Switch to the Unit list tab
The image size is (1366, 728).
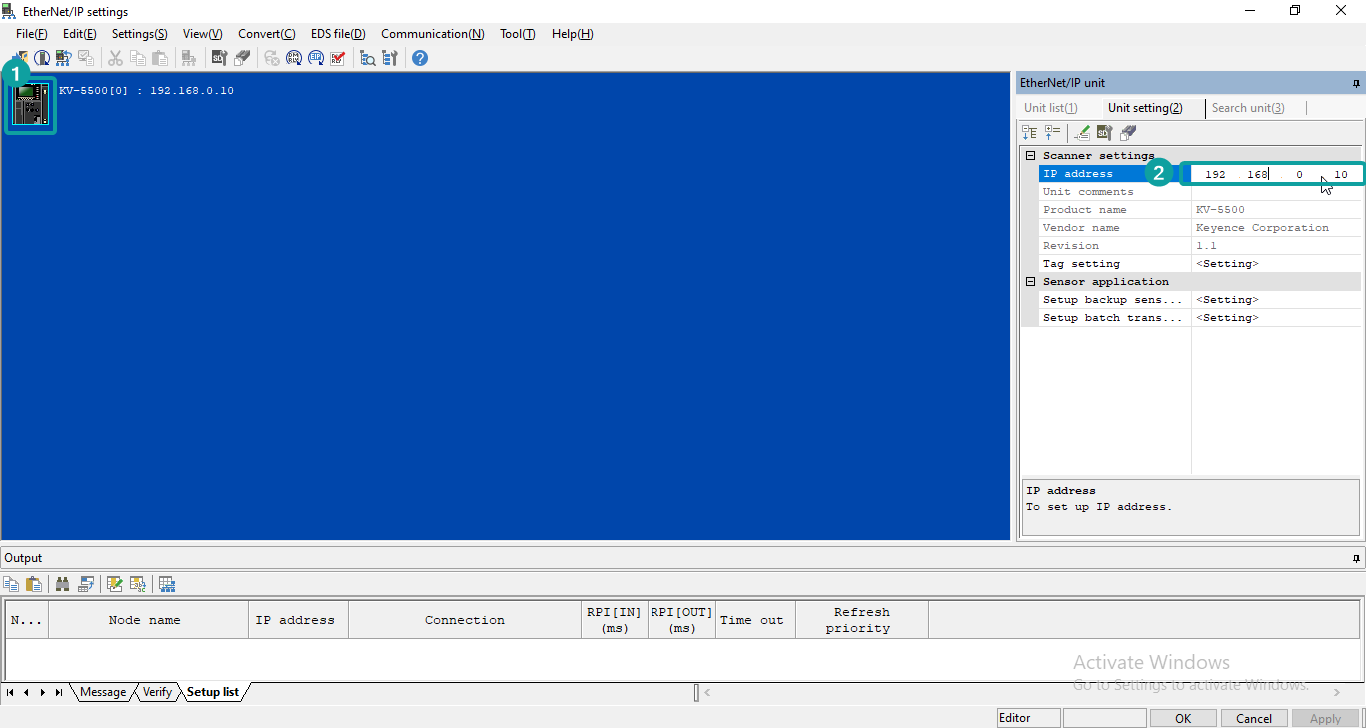[x=1051, y=108]
